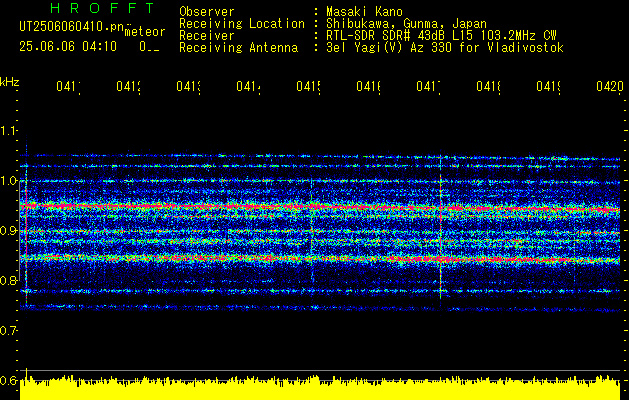Screen dimensions: 629x400
Task: Click the 0420 time marker
Action: [x=610, y=86]
